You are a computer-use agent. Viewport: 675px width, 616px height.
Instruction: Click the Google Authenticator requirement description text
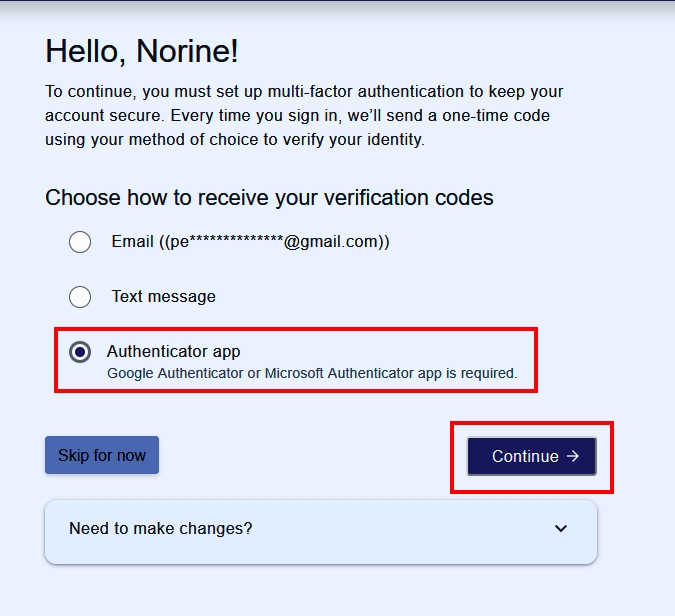[x=312, y=373]
